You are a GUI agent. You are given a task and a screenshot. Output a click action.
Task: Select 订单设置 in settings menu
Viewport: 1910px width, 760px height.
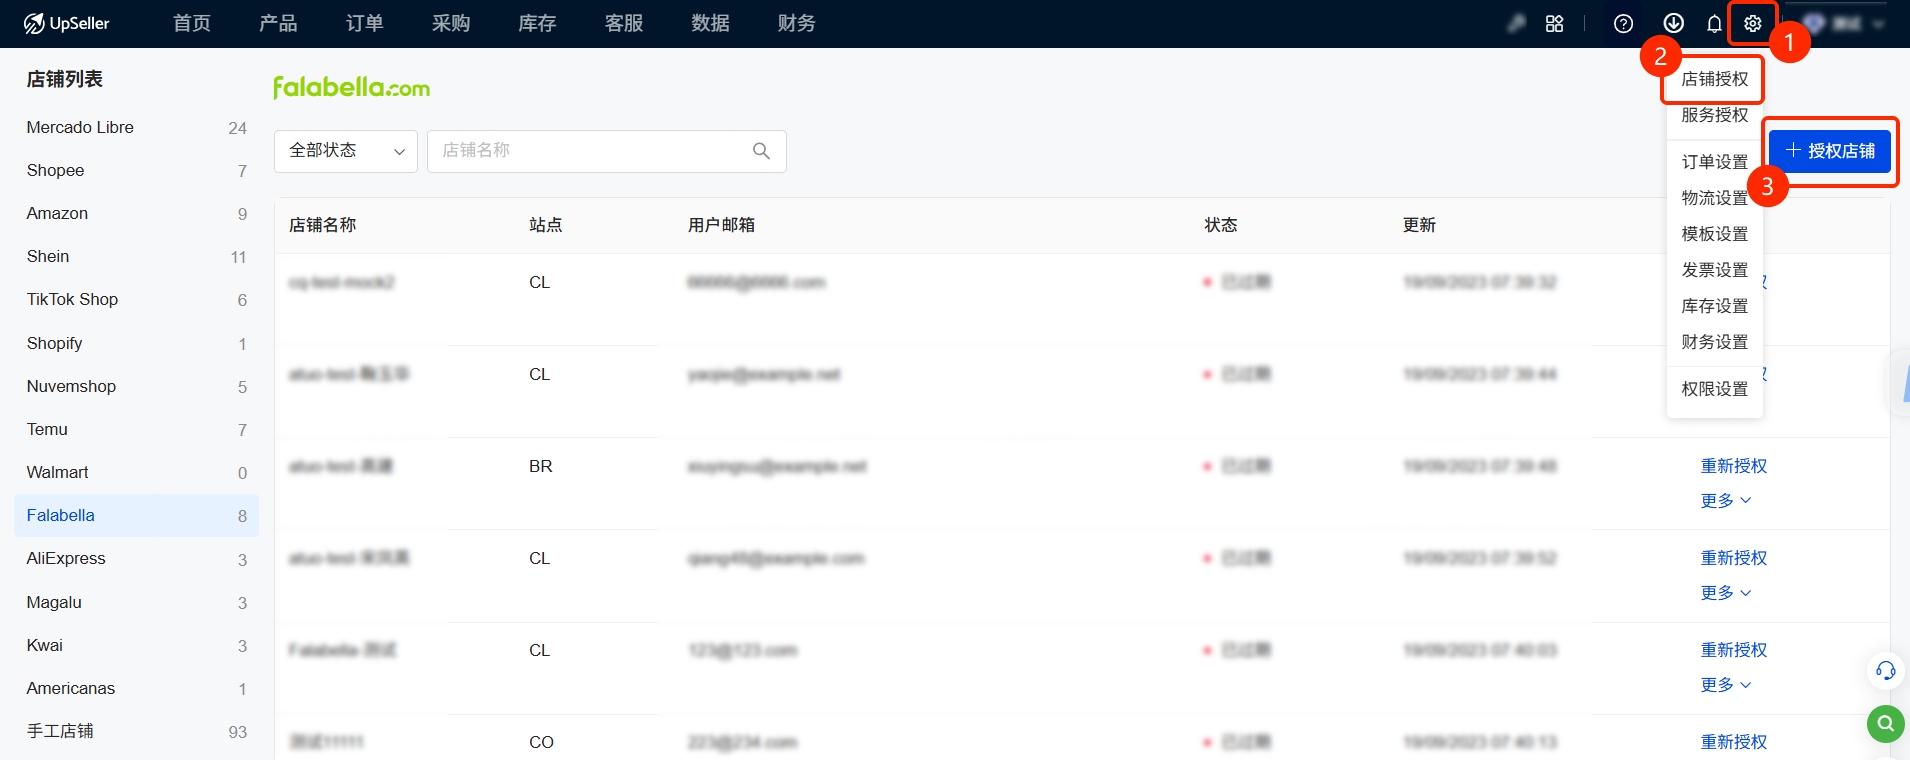pos(1714,162)
